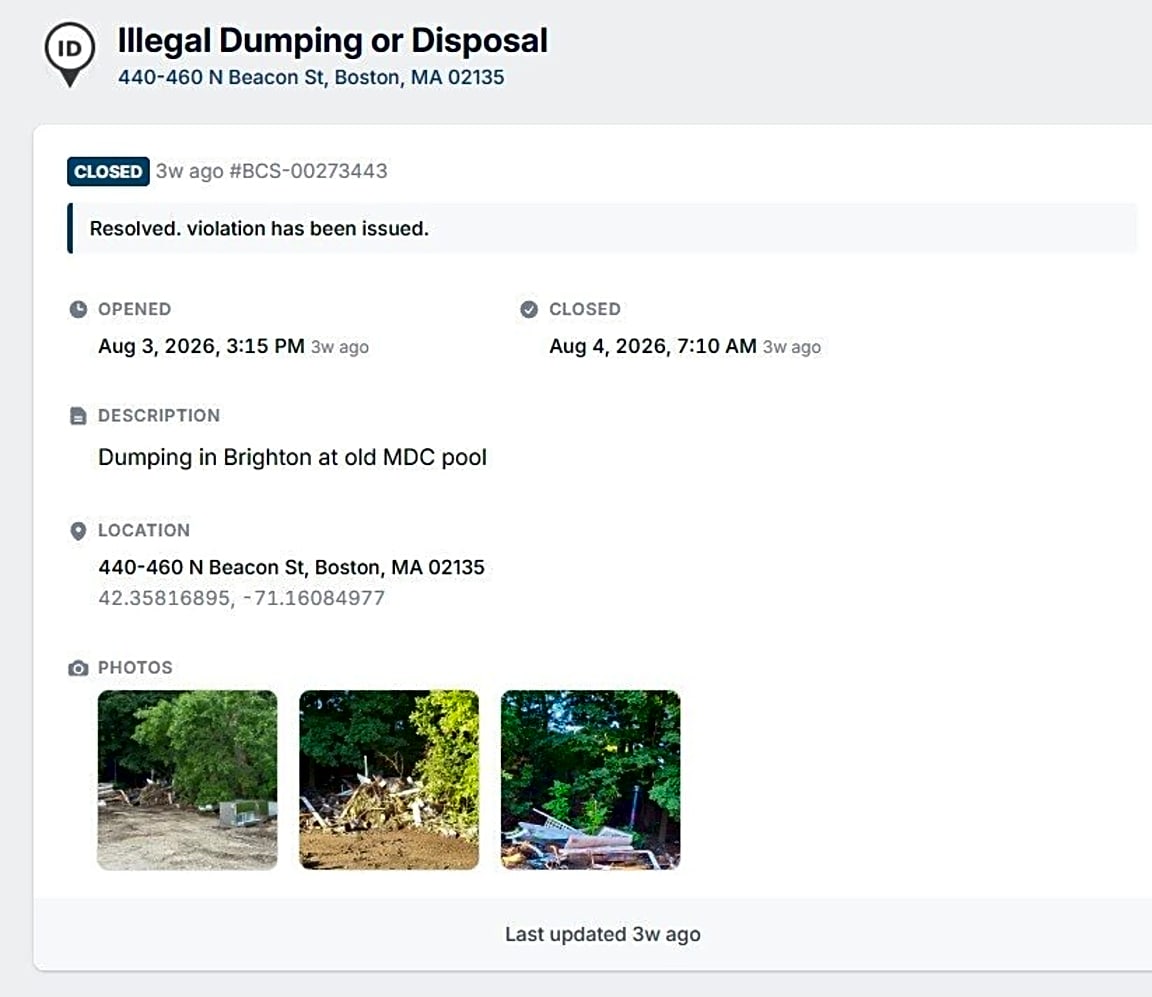The image size is (1152, 997).
Task: Click the checkmark icon beside CLOSED label
Action: pos(528,309)
